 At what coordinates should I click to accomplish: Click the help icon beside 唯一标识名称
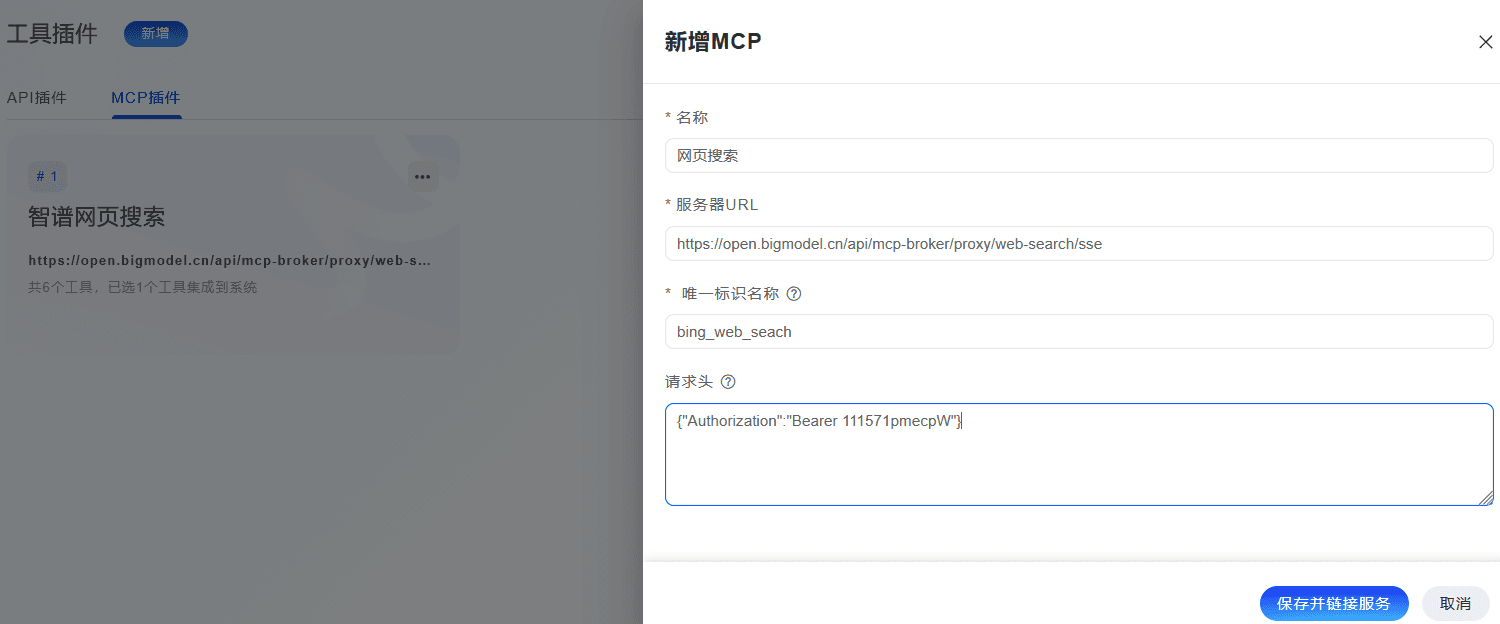coord(794,294)
